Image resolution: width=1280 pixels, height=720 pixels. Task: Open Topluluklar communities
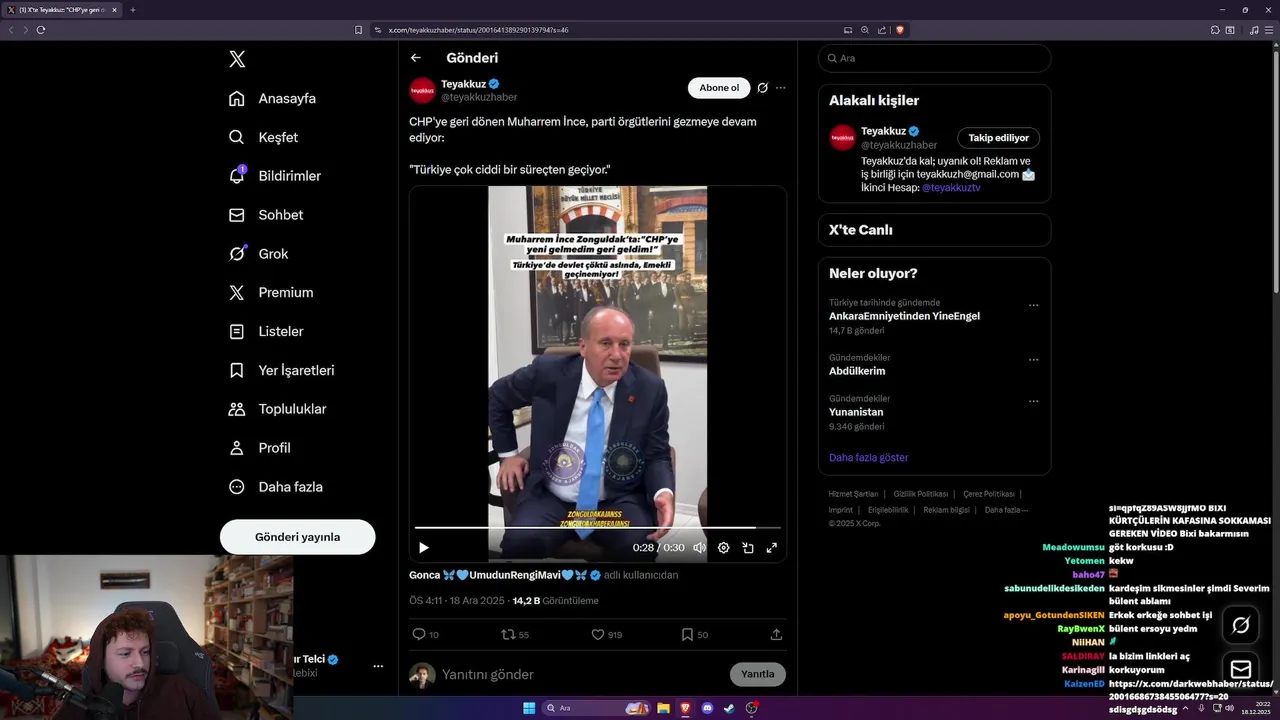tap(277, 409)
